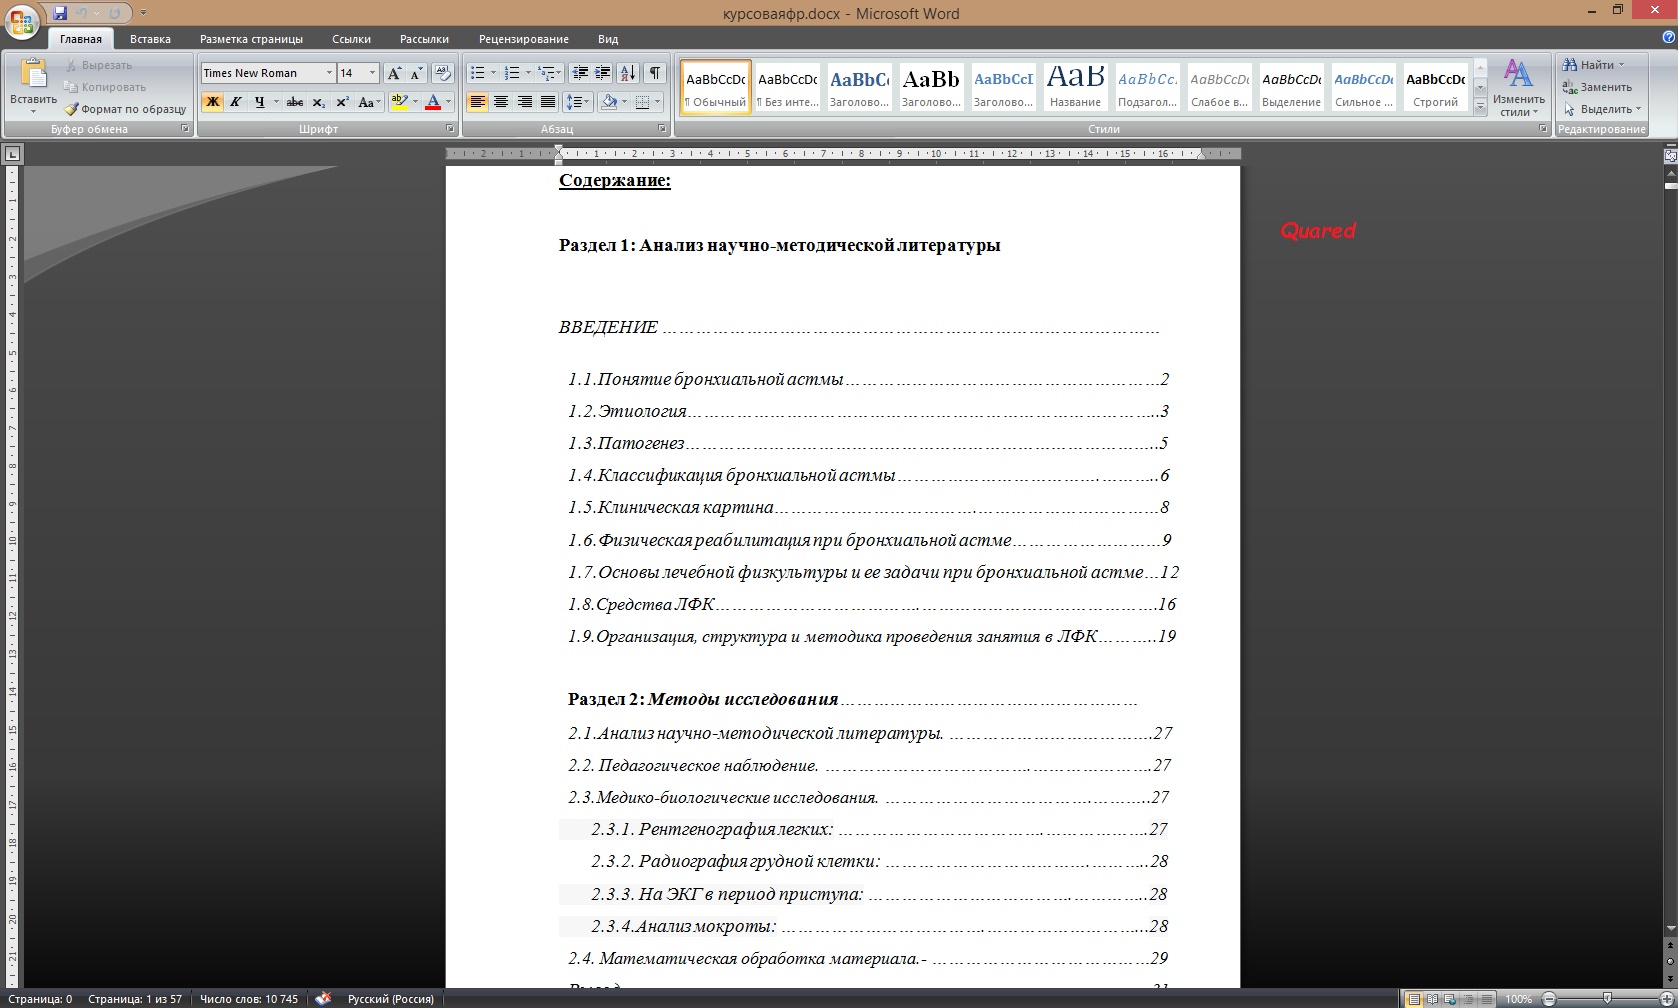The image size is (1678, 1008).
Task: Save the document via Quick Access
Action: point(61,13)
